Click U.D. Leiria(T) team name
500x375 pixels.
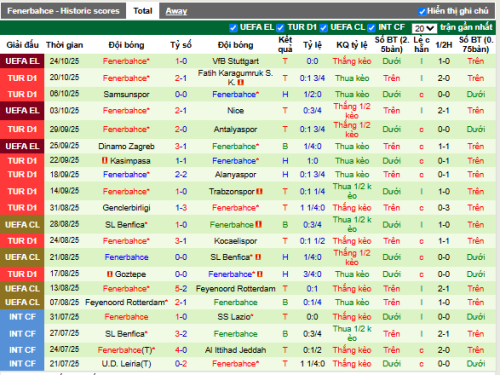[126, 364]
